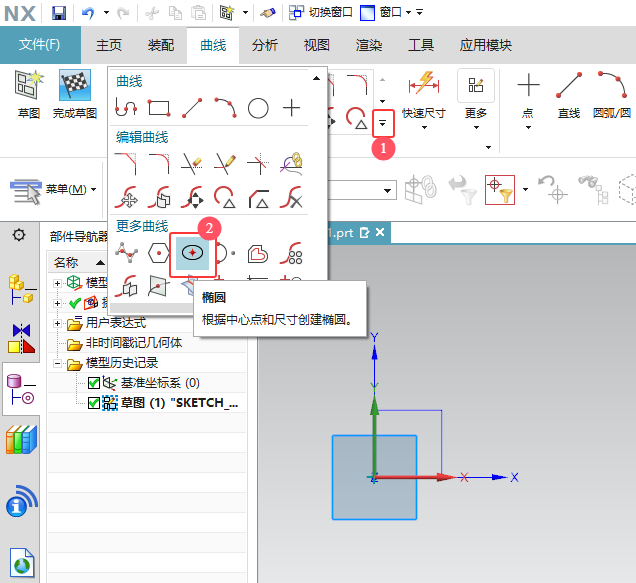The image size is (636, 583).
Task: Click the Save icon in the quick access toolbar
Action: pyautogui.click(x=59, y=13)
